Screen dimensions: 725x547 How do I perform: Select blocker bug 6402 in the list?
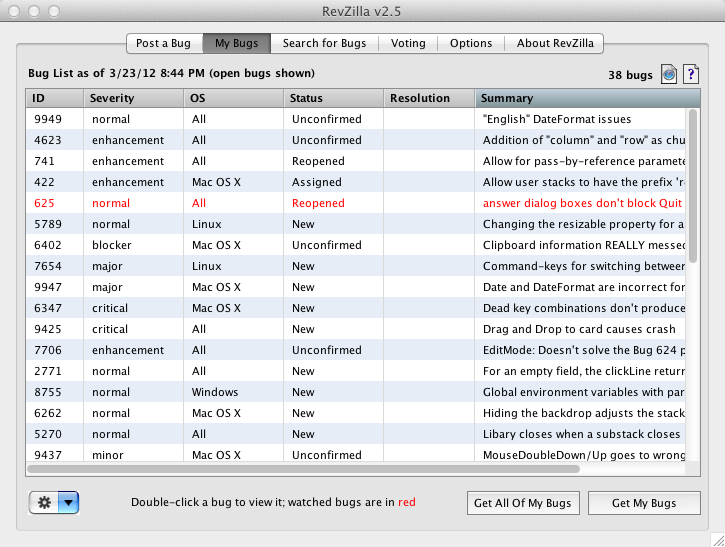pyautogui.click(x=300, y=245)
